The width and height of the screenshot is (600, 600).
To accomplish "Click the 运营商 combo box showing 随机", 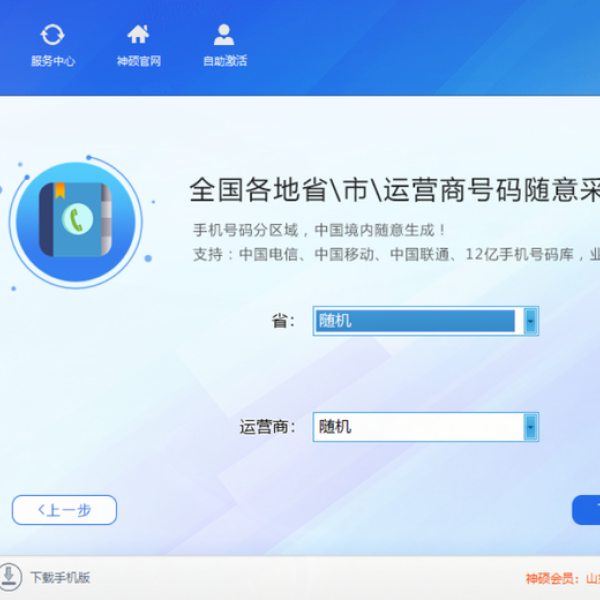I will click(x=426, y=427).
